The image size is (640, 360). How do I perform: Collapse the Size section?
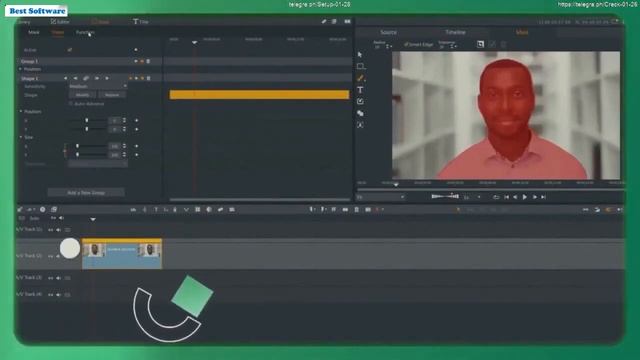tap(21, 137)
